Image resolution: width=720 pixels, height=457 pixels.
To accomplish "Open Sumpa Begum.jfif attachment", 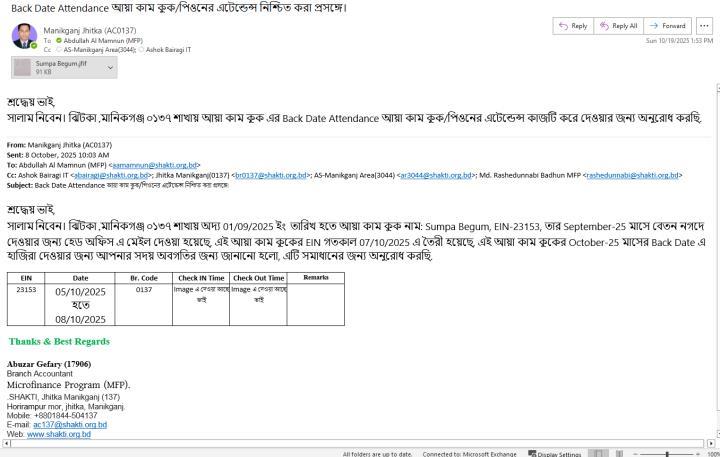I will 55,67.
